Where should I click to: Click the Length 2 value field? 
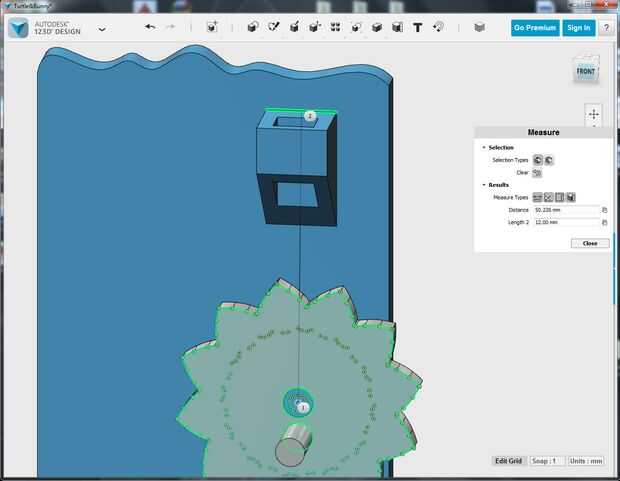[567, 222]
